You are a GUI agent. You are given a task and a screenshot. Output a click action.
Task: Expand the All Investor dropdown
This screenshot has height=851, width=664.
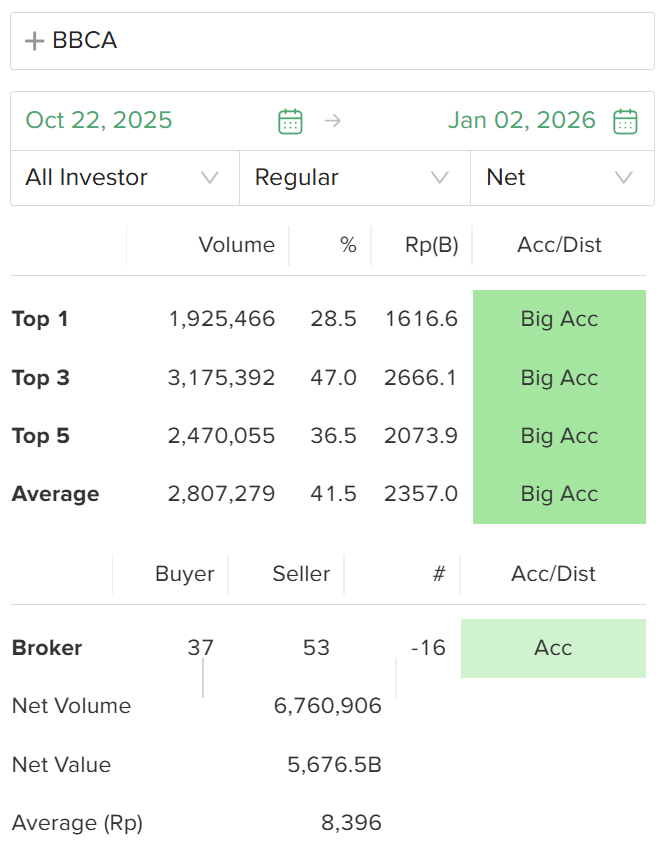tap(124, 178)
